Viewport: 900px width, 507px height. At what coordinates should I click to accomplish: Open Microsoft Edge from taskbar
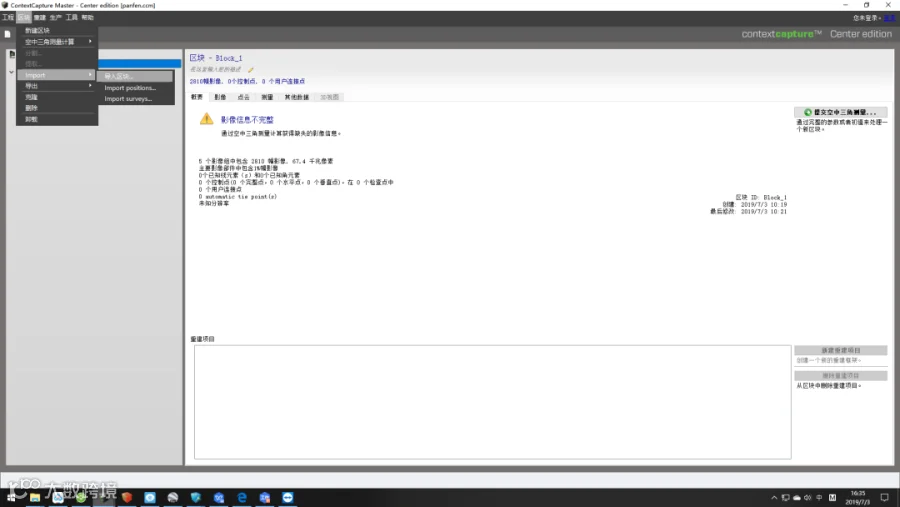(242, 497)
